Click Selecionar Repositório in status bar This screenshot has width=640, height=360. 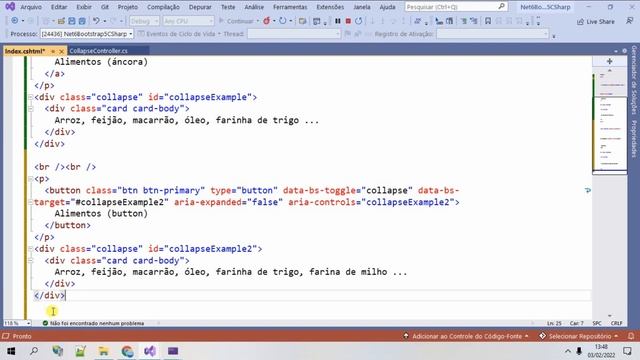pos(578,336)
